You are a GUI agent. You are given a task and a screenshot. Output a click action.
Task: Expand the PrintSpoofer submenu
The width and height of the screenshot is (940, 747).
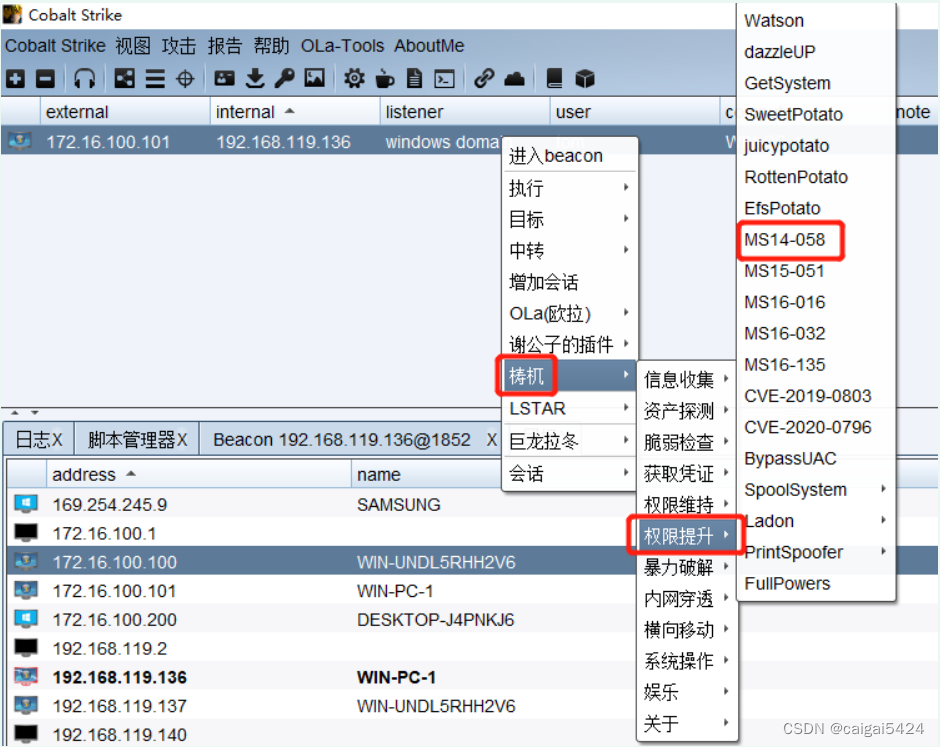pos(816,552)
